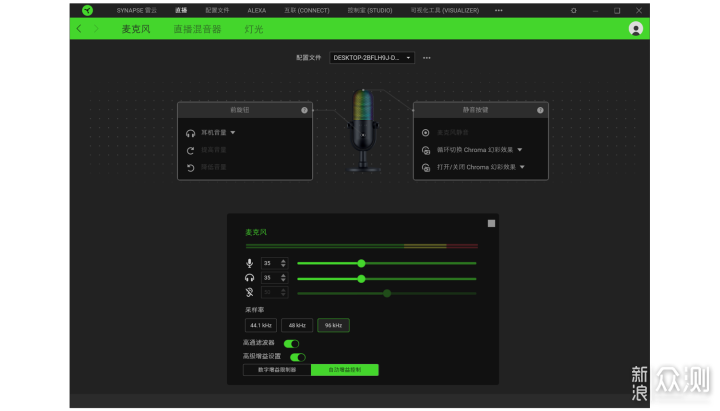720x411 pixels.
Task: Click the microphone volume stepper arrows
Action: tap(283, 263)
